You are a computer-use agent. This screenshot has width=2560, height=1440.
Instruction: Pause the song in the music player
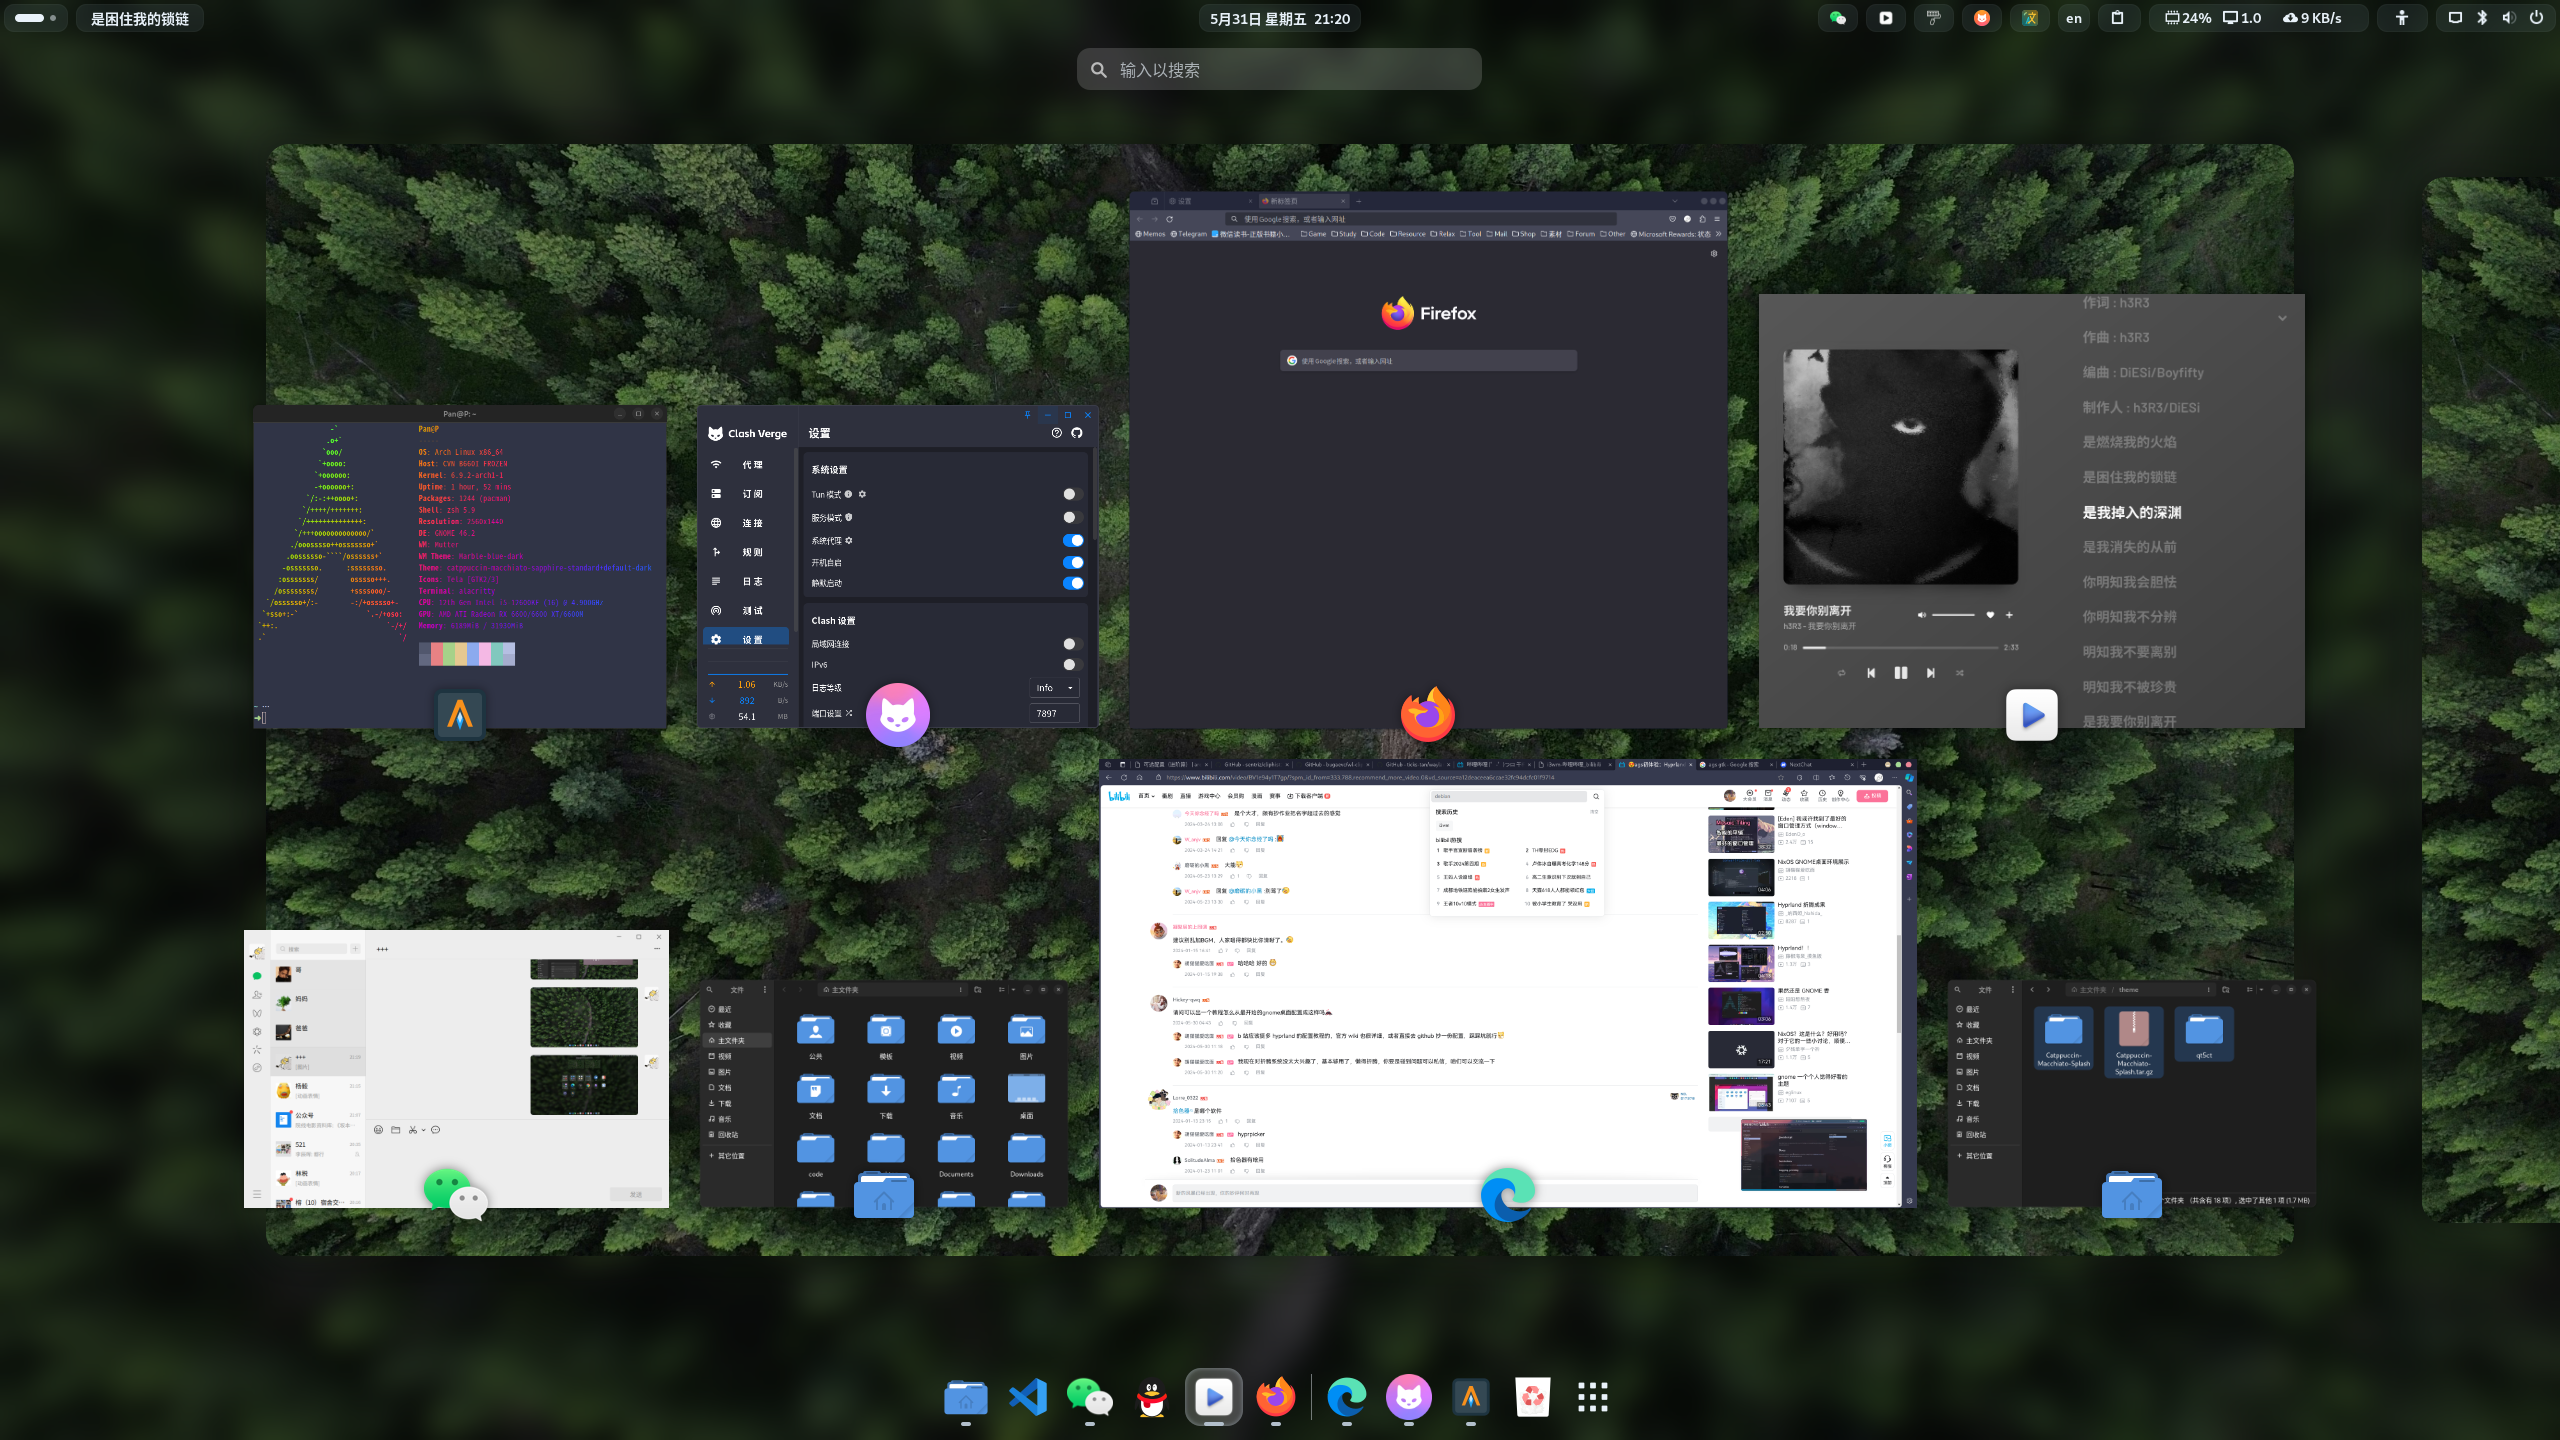tap(1900, 673)
